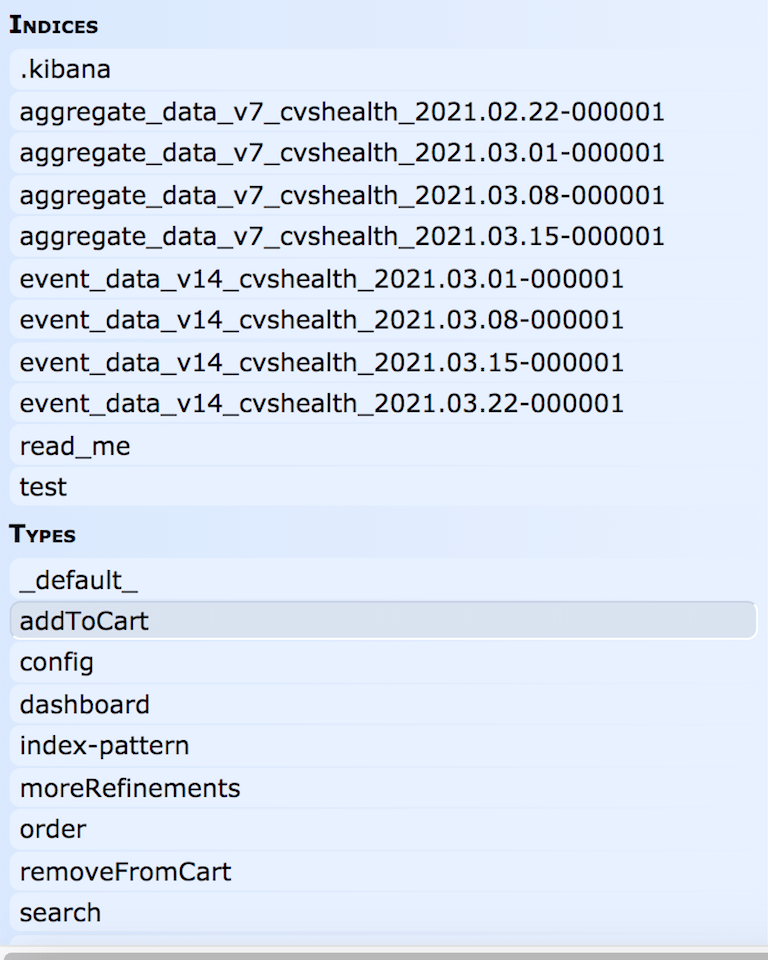The image size is (768, 960).
Task: Select aggregate_data_v7_cvshealth_2021.02.22-000001 index
Action: (383, 111)
